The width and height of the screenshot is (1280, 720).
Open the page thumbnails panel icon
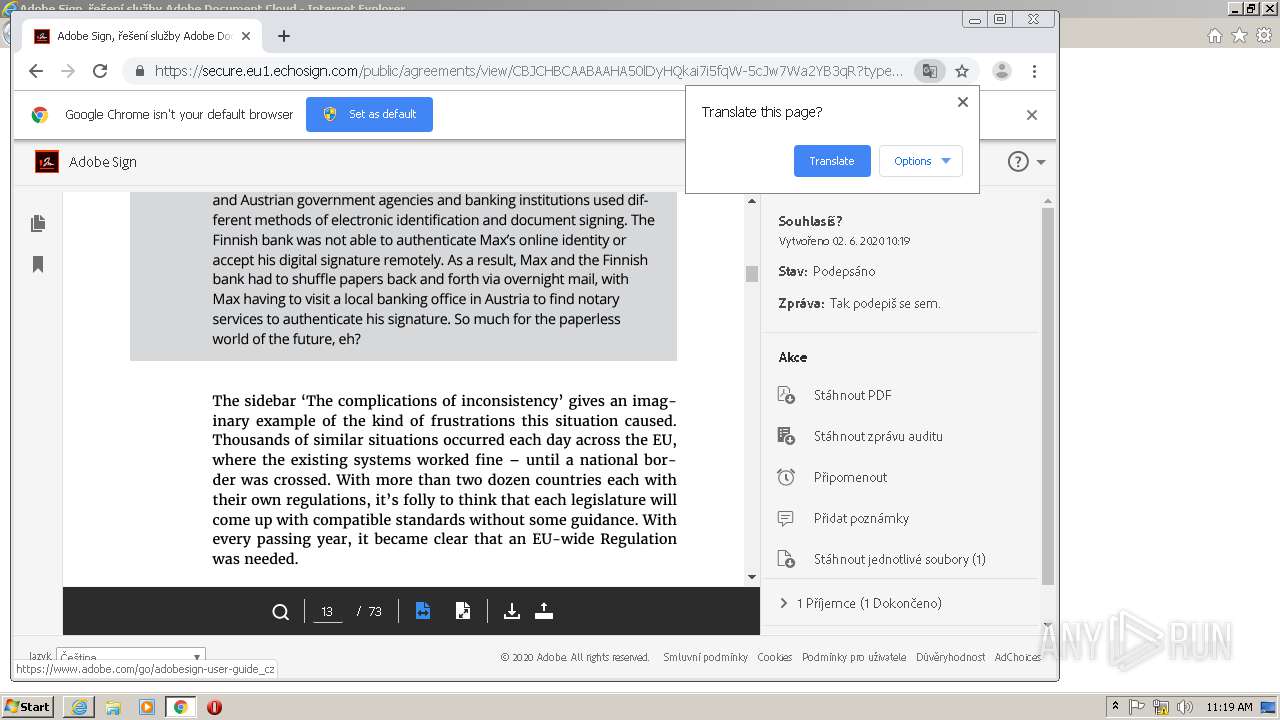click(x=38, y=223)
